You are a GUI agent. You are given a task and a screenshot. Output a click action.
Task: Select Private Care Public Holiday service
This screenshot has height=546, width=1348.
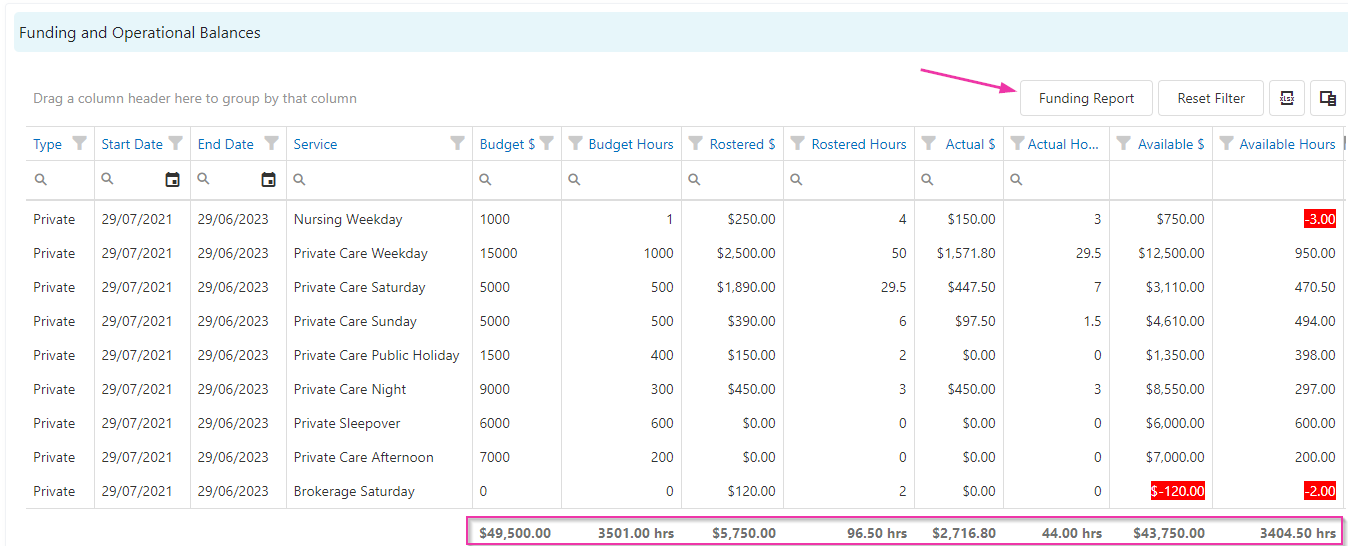coord(376,355)
